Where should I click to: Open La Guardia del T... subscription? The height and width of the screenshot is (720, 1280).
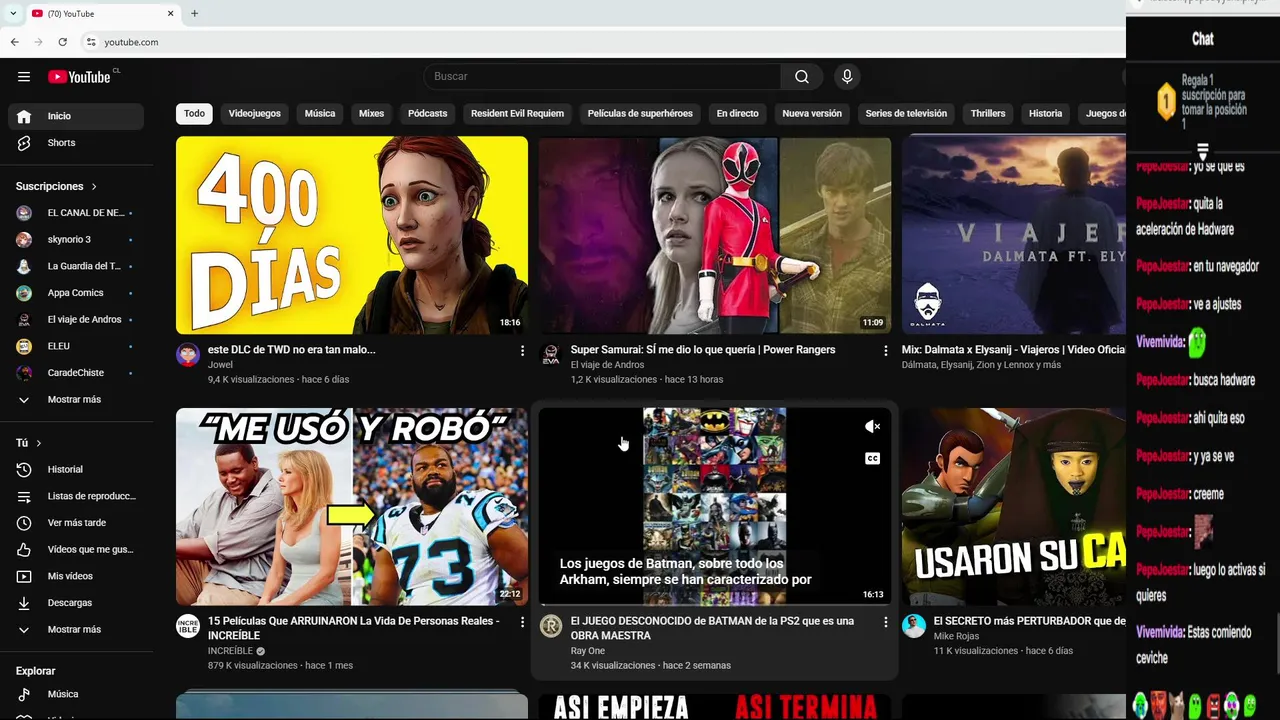76,266
